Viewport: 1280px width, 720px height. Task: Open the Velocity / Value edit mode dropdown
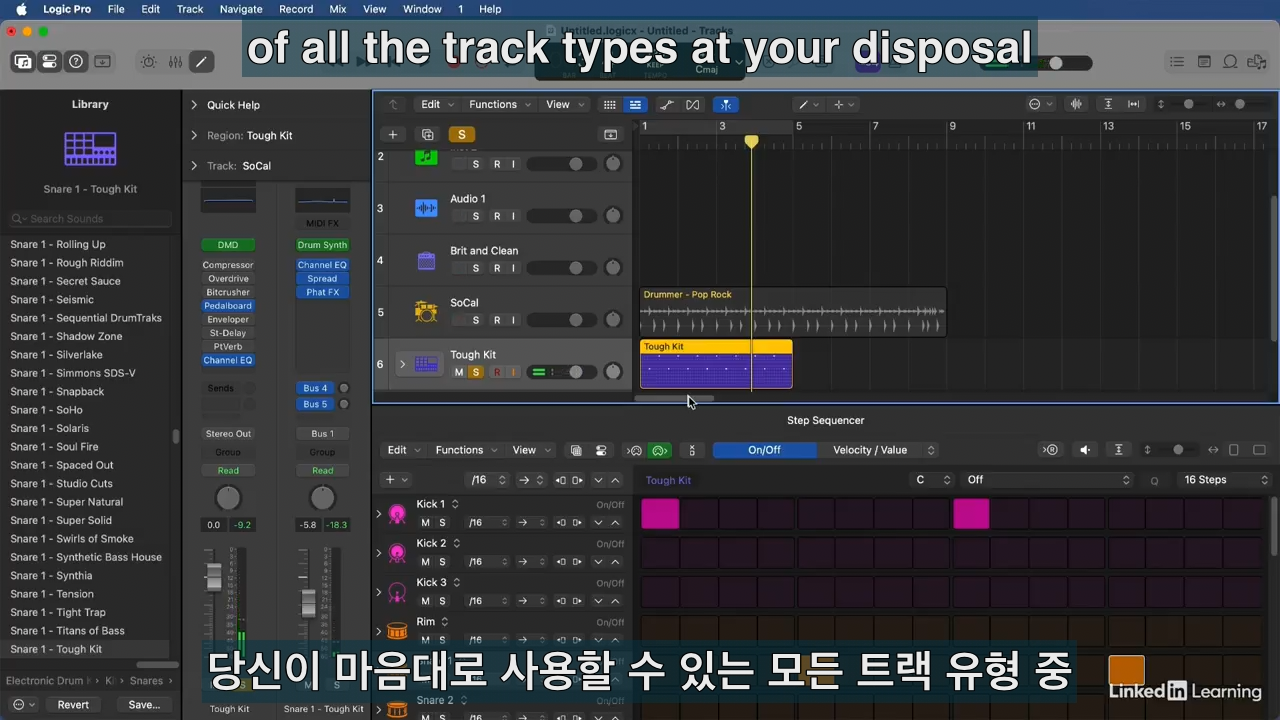pyautogui.click(x=883, y=450)
